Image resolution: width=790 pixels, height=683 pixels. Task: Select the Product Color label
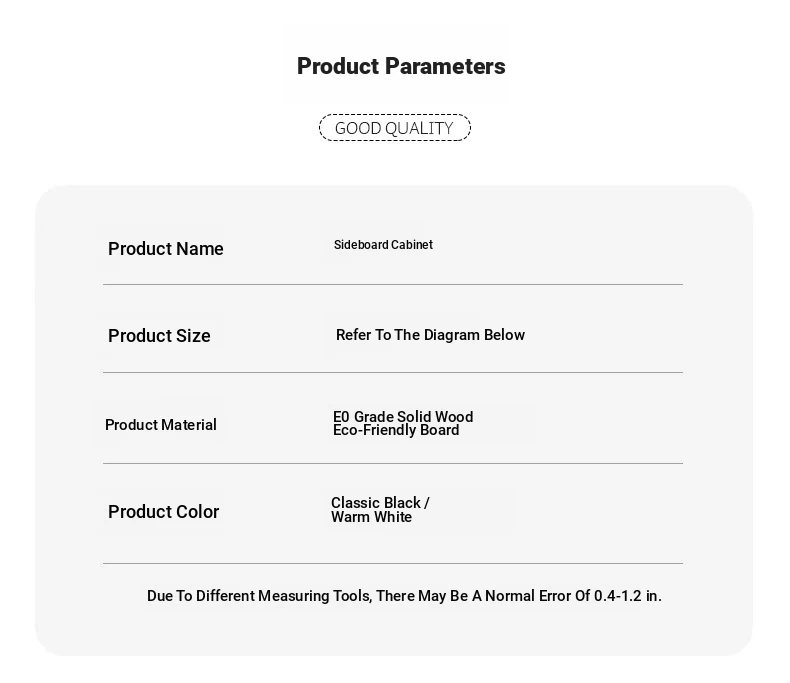pos(164,511)
